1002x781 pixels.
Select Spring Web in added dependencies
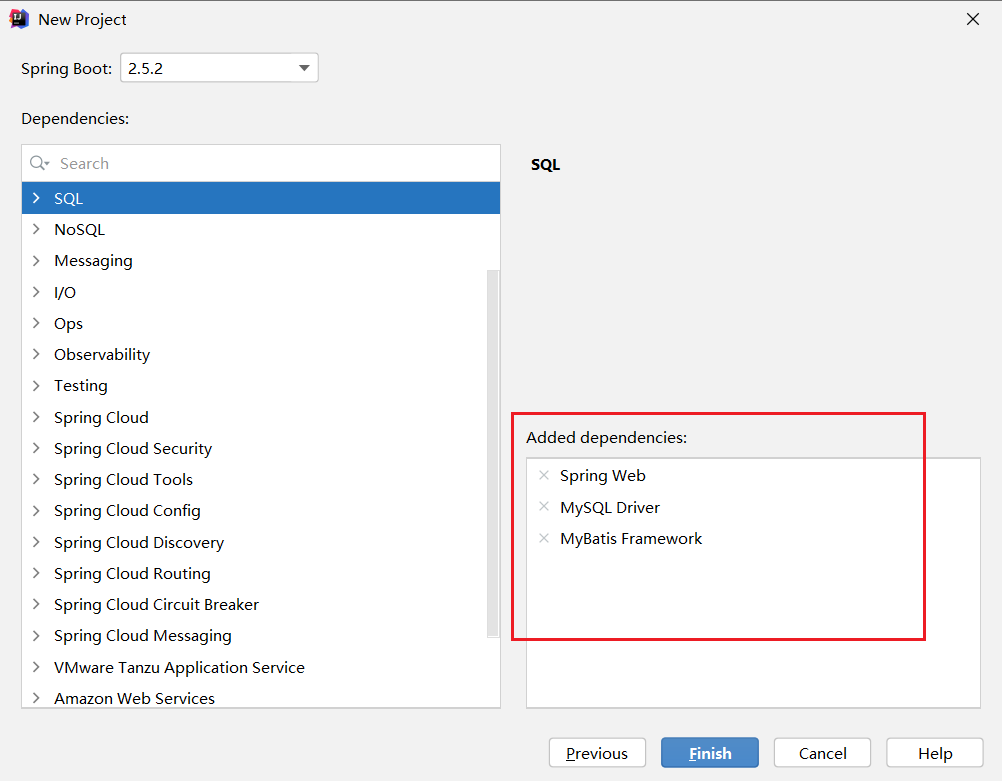point(603,476)
